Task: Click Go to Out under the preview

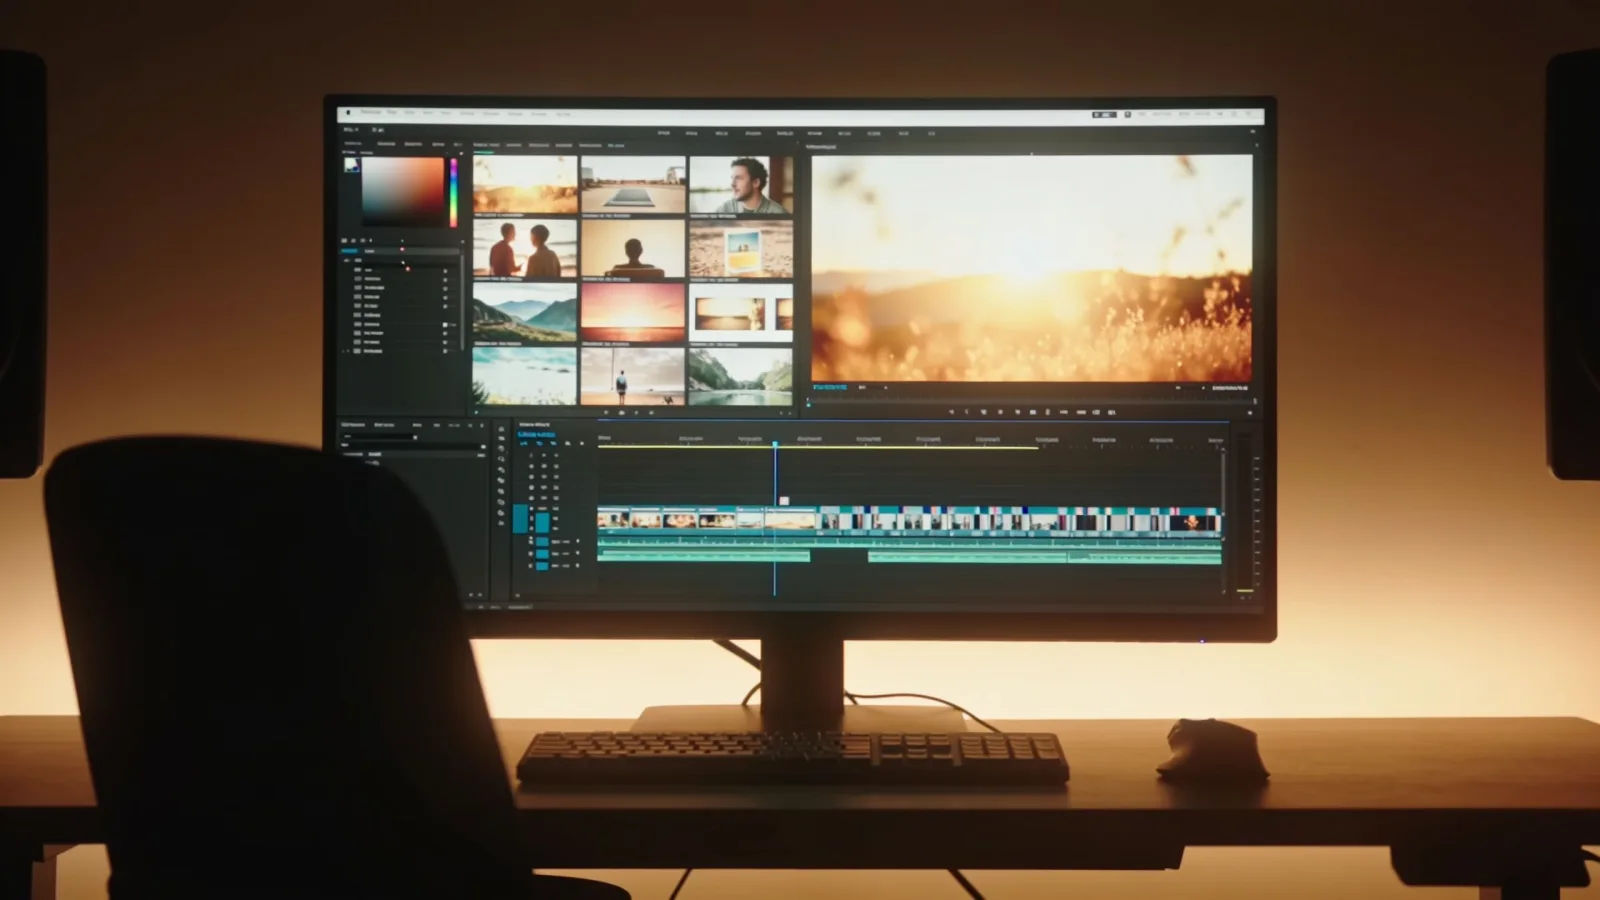Action: [x=1064, y=412]
